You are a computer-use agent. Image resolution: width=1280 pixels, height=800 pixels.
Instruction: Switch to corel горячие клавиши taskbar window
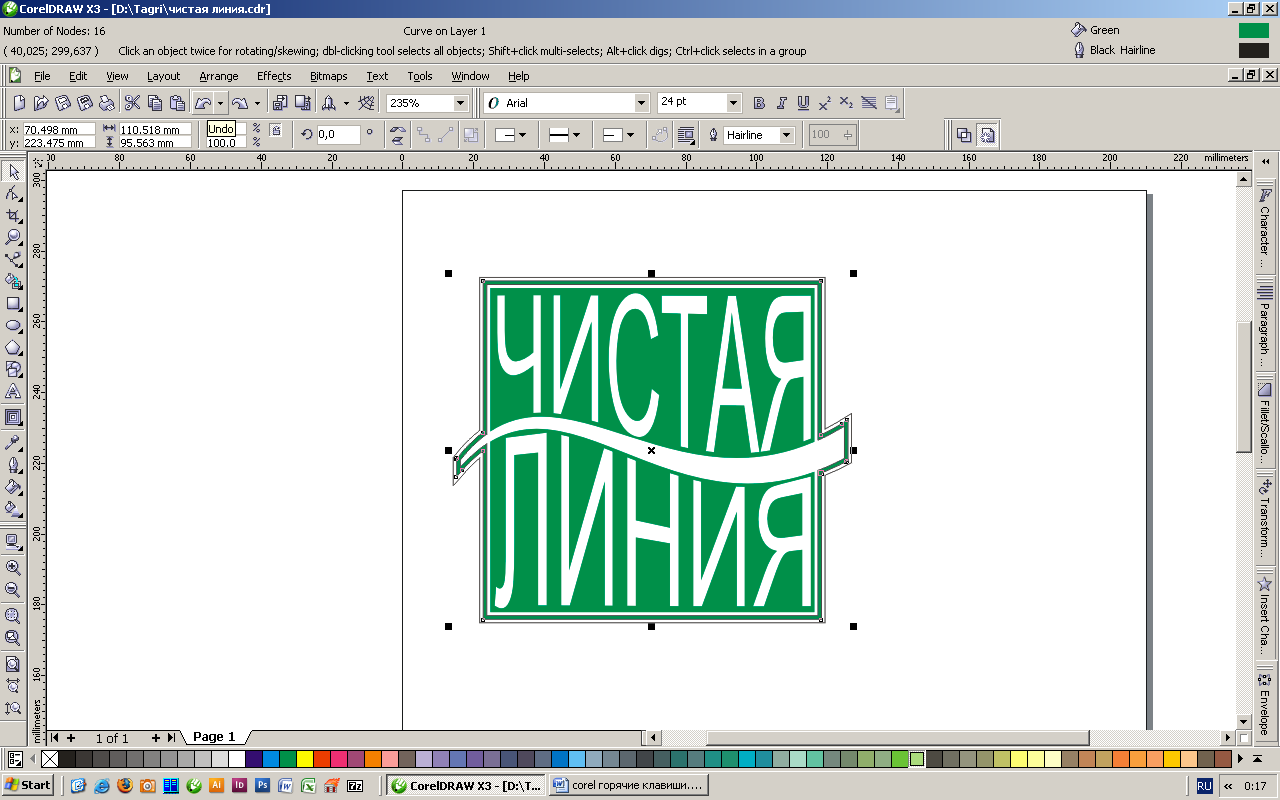628,786
